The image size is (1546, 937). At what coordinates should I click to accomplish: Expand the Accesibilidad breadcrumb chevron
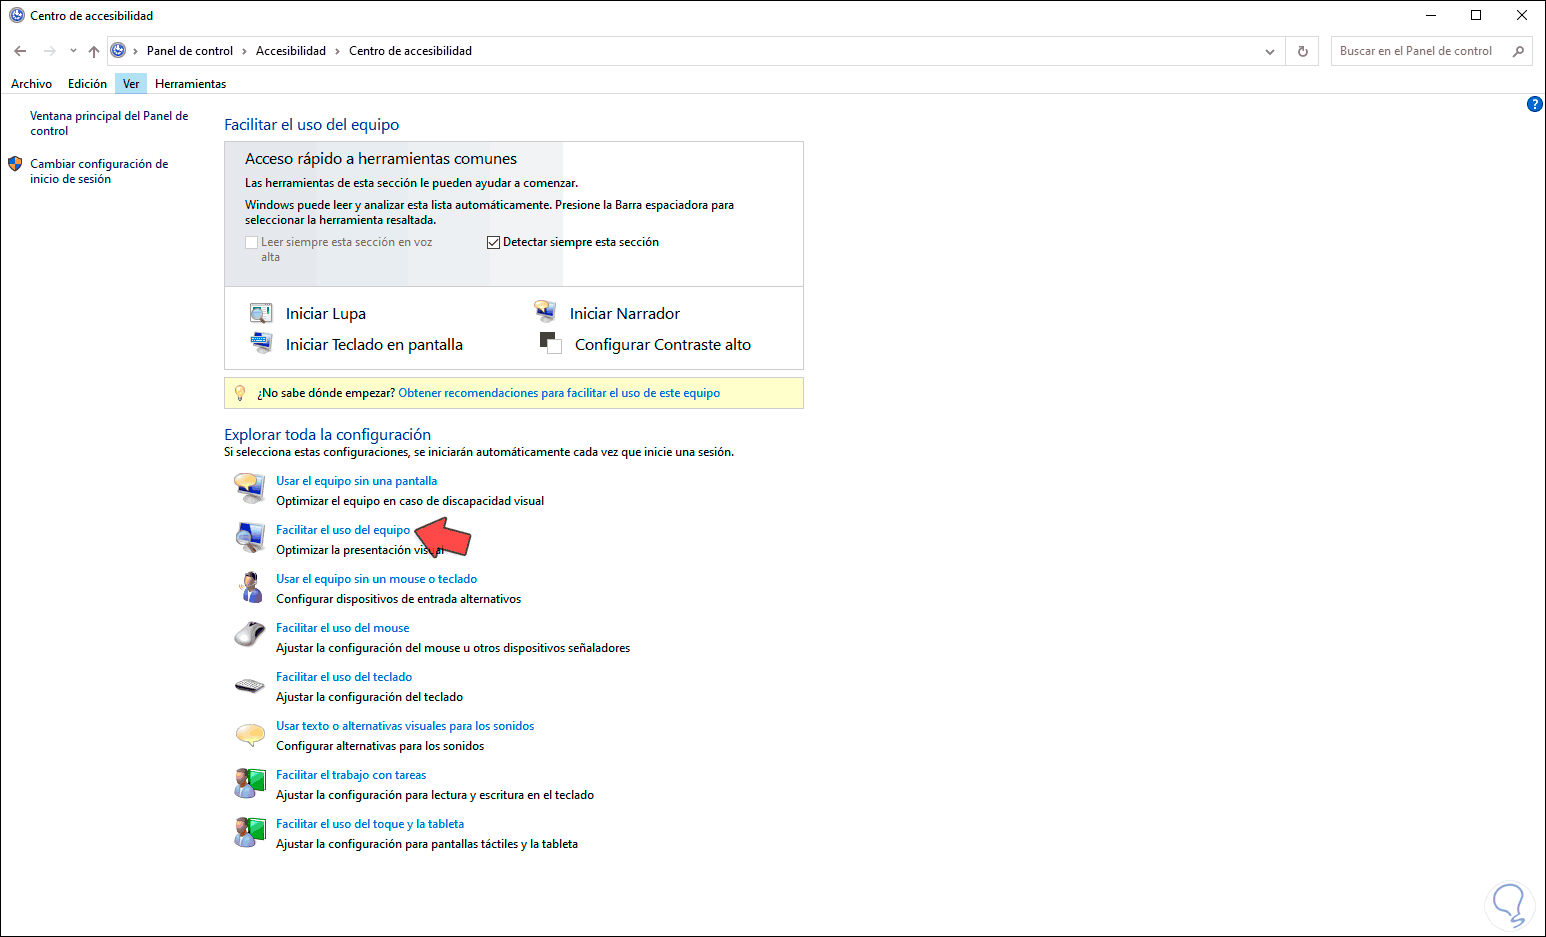336,50
